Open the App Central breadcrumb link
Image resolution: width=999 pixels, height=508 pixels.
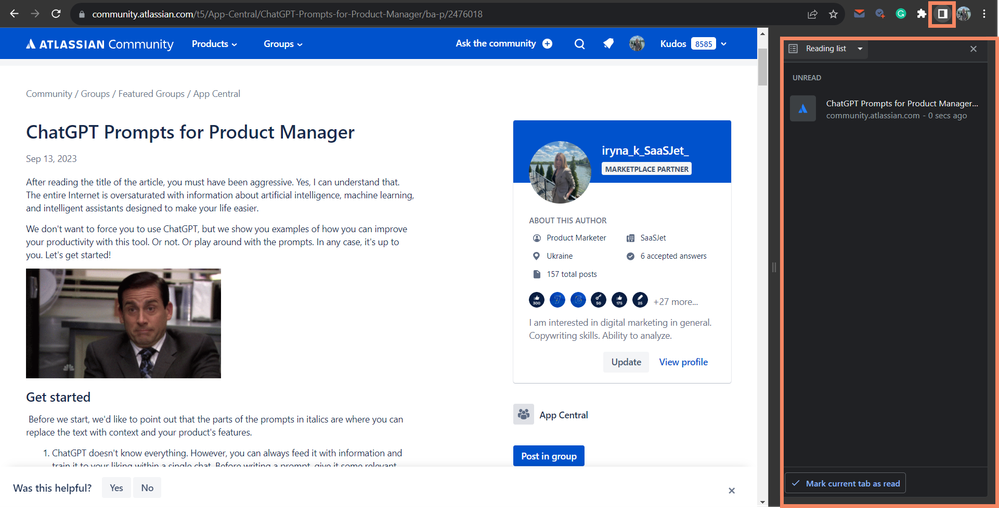click(217, 94)
